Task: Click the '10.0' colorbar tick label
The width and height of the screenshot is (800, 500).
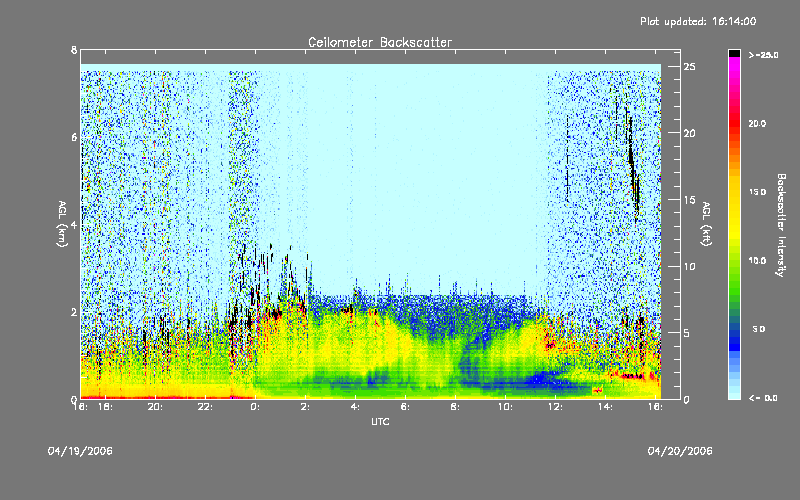Action: pyautogui.click(x=757, y=261)
